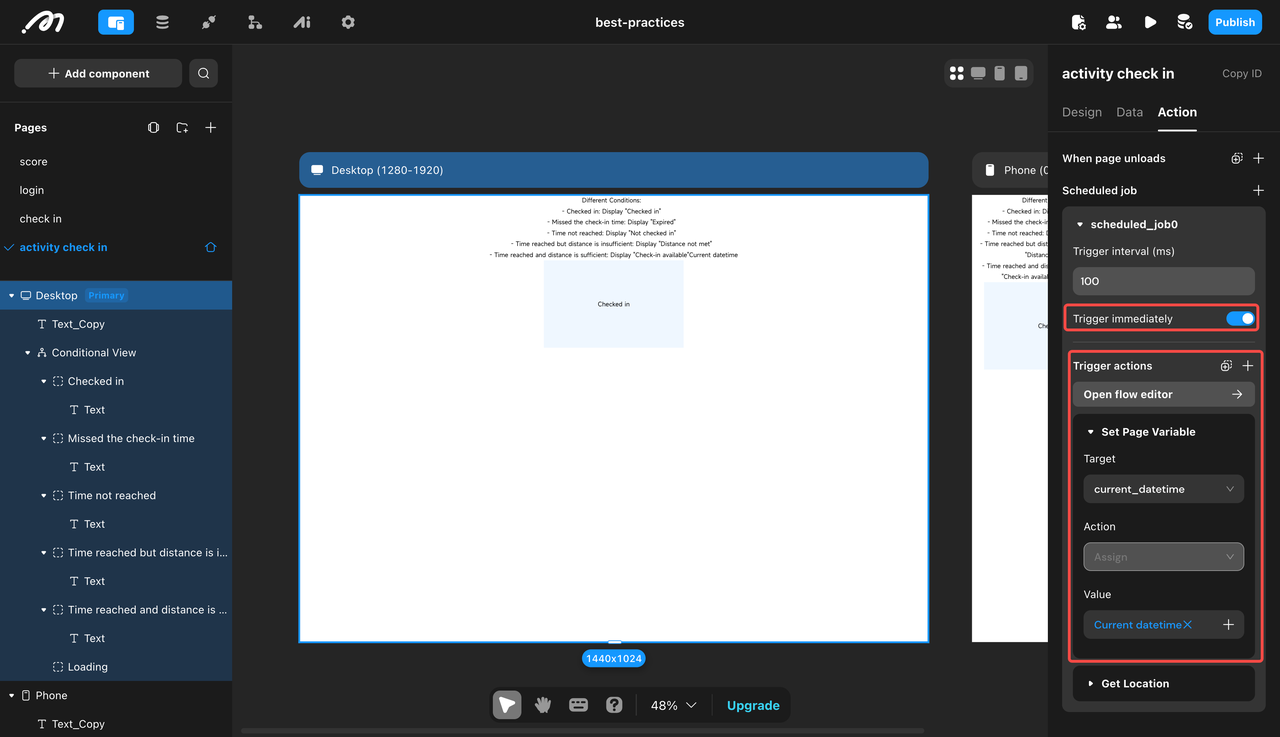
Task: Click the Momen logo
Action: pos(43,22)
